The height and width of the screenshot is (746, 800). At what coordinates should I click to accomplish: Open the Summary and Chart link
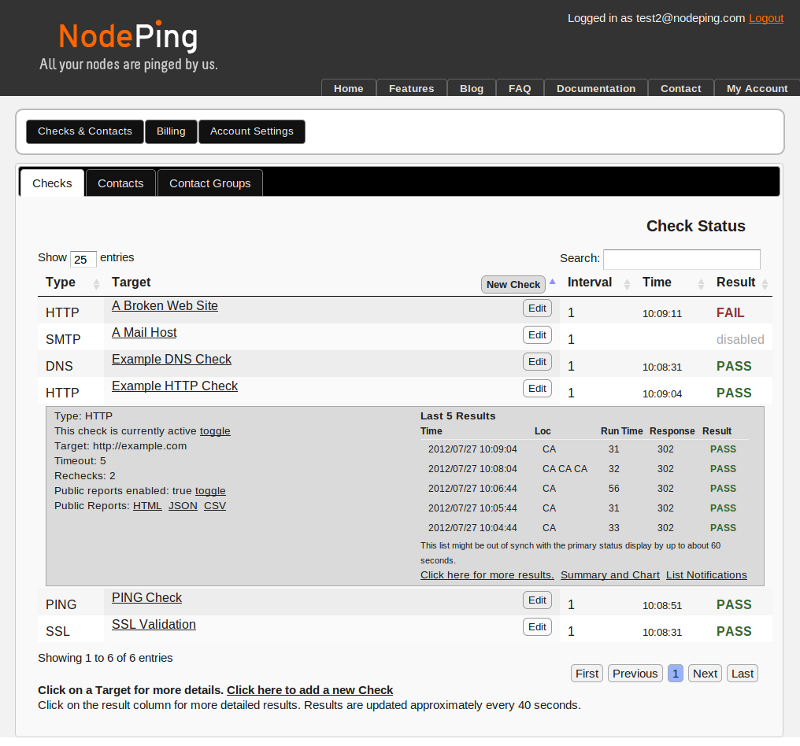610,575
